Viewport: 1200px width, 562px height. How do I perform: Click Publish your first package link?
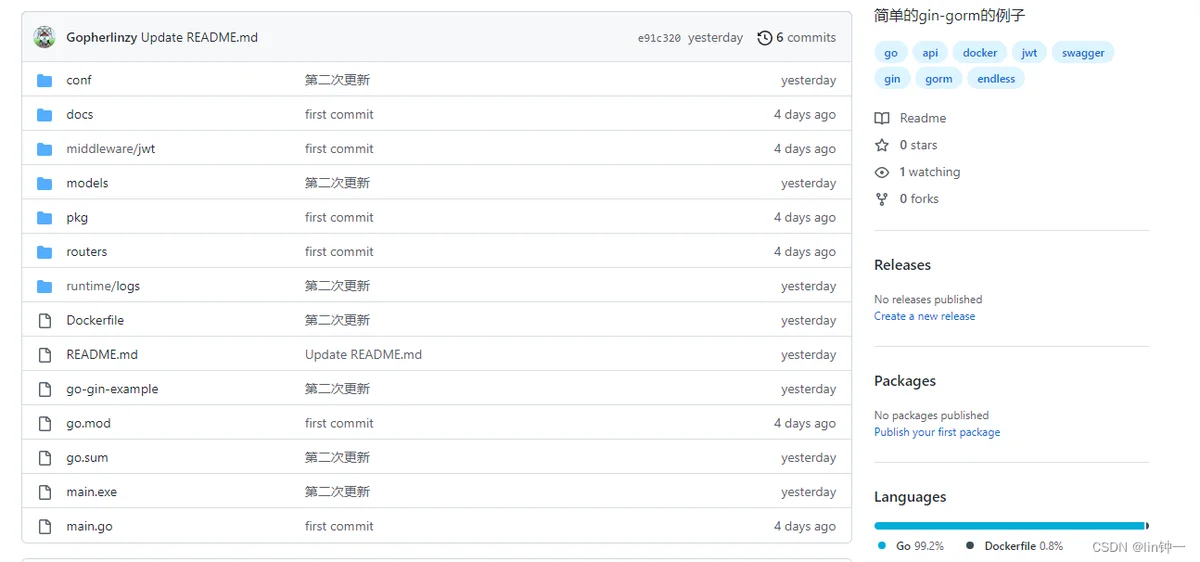(x=937, y=432)
